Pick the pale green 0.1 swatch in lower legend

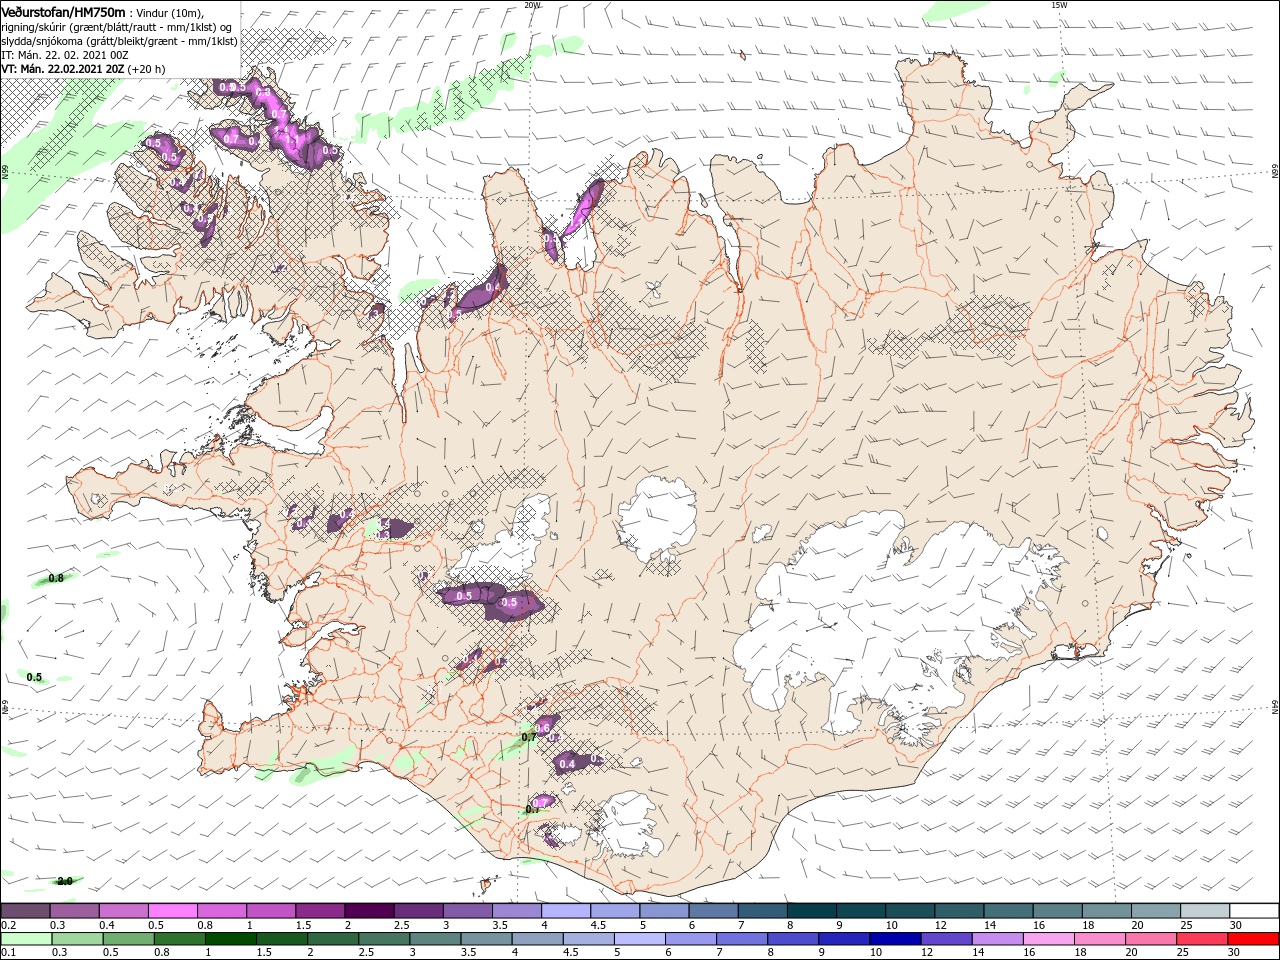pos(26,939)
